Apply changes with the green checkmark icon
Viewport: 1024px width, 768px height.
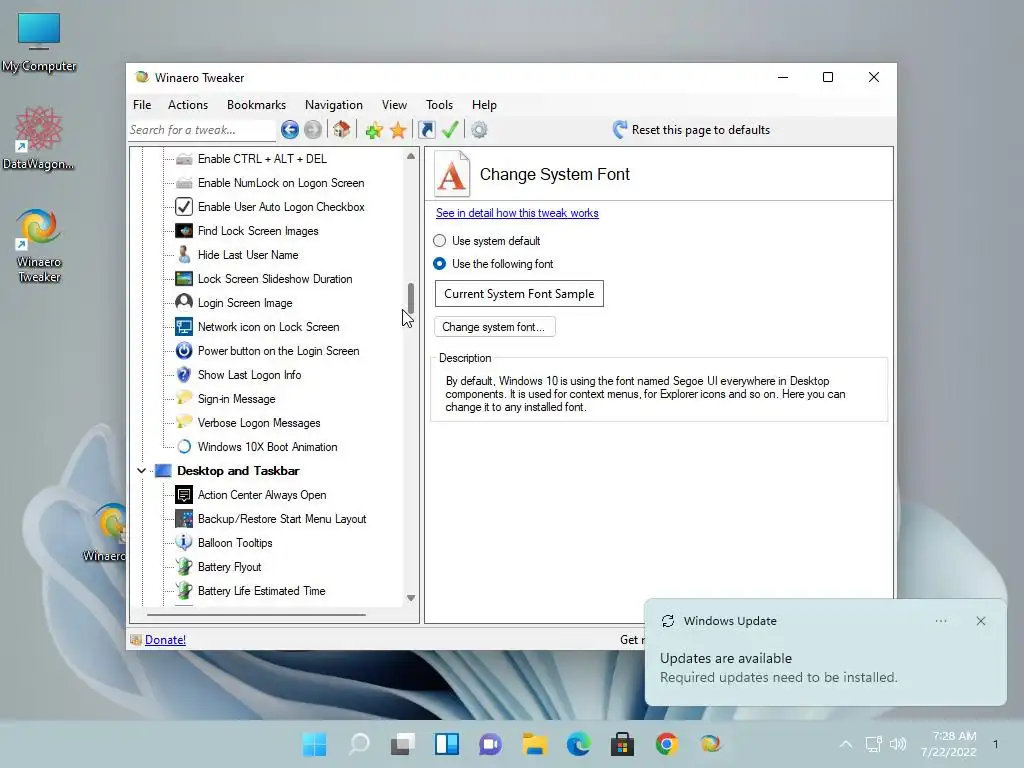coord(450,129)
